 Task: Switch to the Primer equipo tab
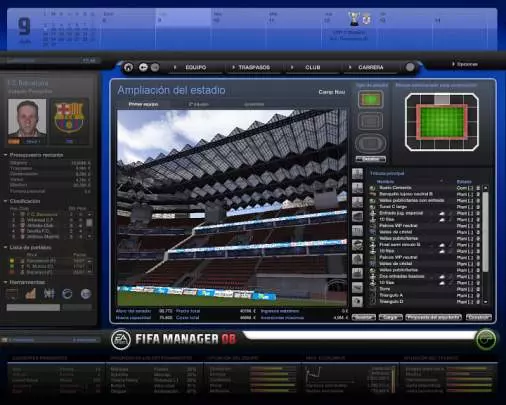[x=143, y=104]
